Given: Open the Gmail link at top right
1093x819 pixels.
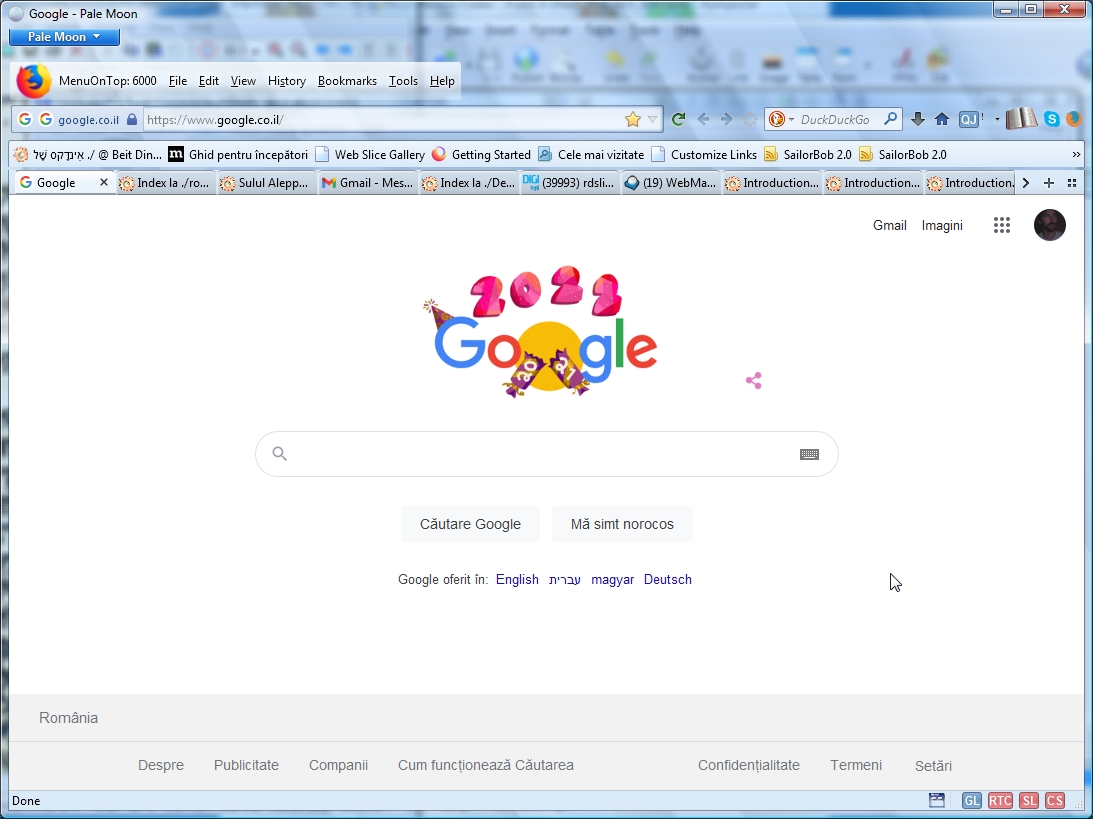Looking at the screenshot, I should click(x=889, y=225).
